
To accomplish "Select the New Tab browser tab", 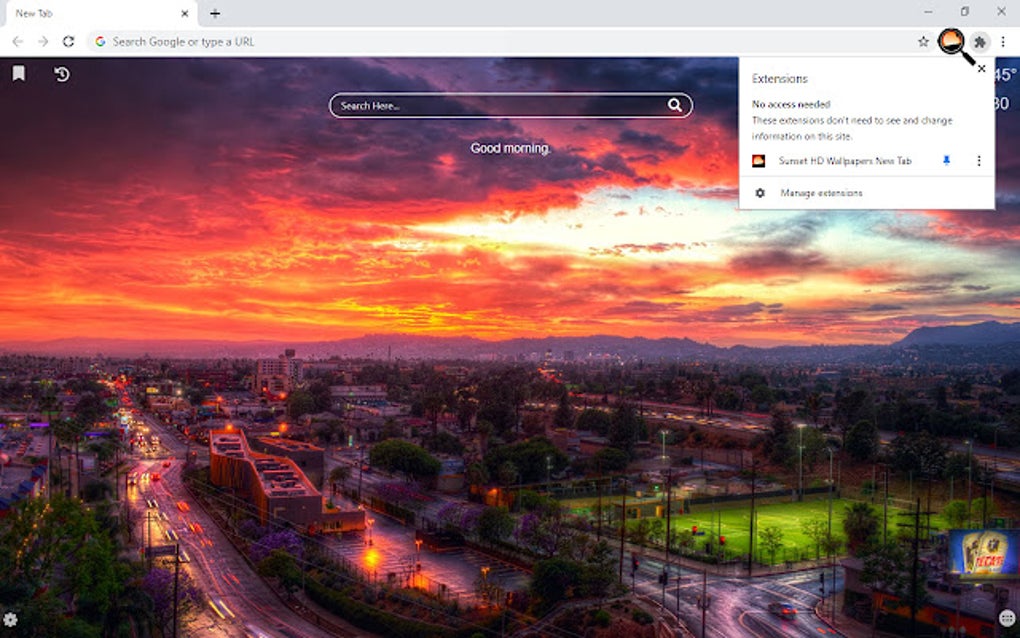I will [100, 14].
